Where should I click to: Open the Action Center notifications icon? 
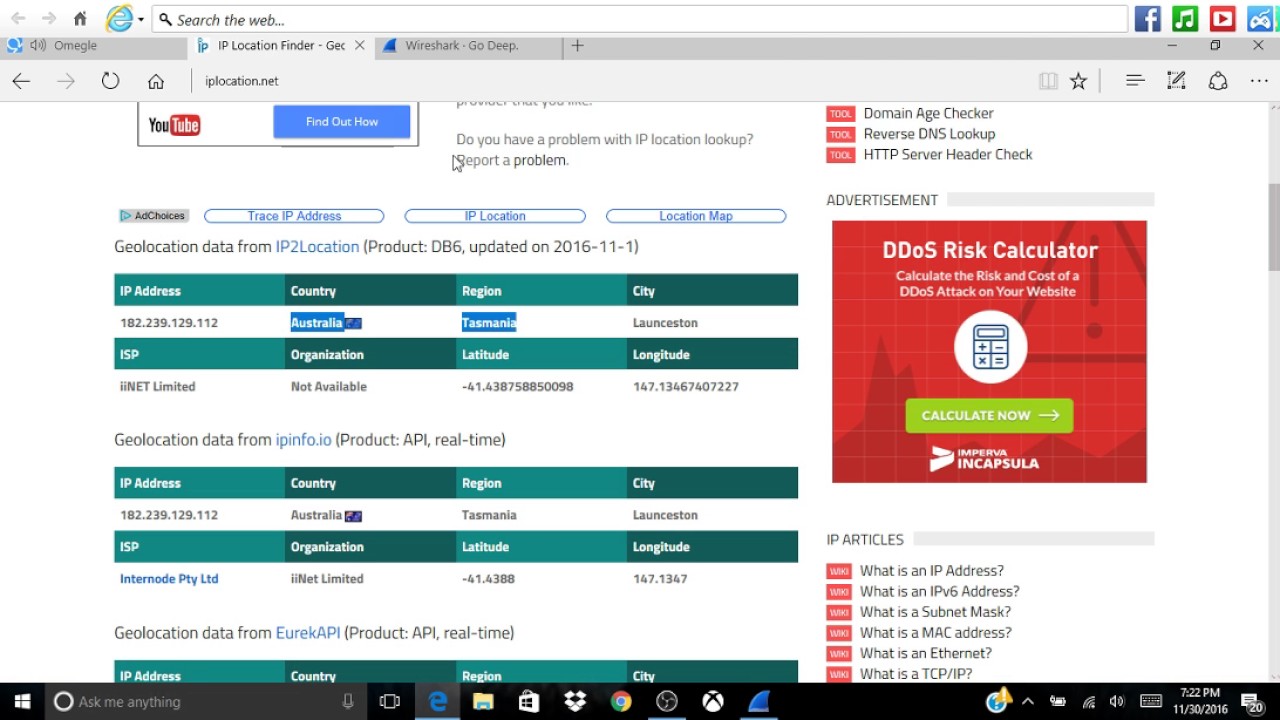tap(1252, 702)
